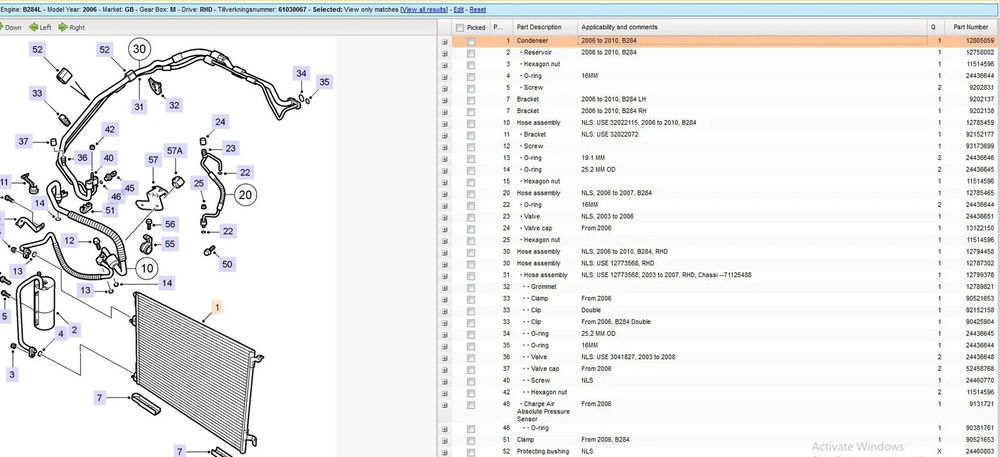Select callout 50 label on the diagram
1000x457 pixels.
(227, 264)
